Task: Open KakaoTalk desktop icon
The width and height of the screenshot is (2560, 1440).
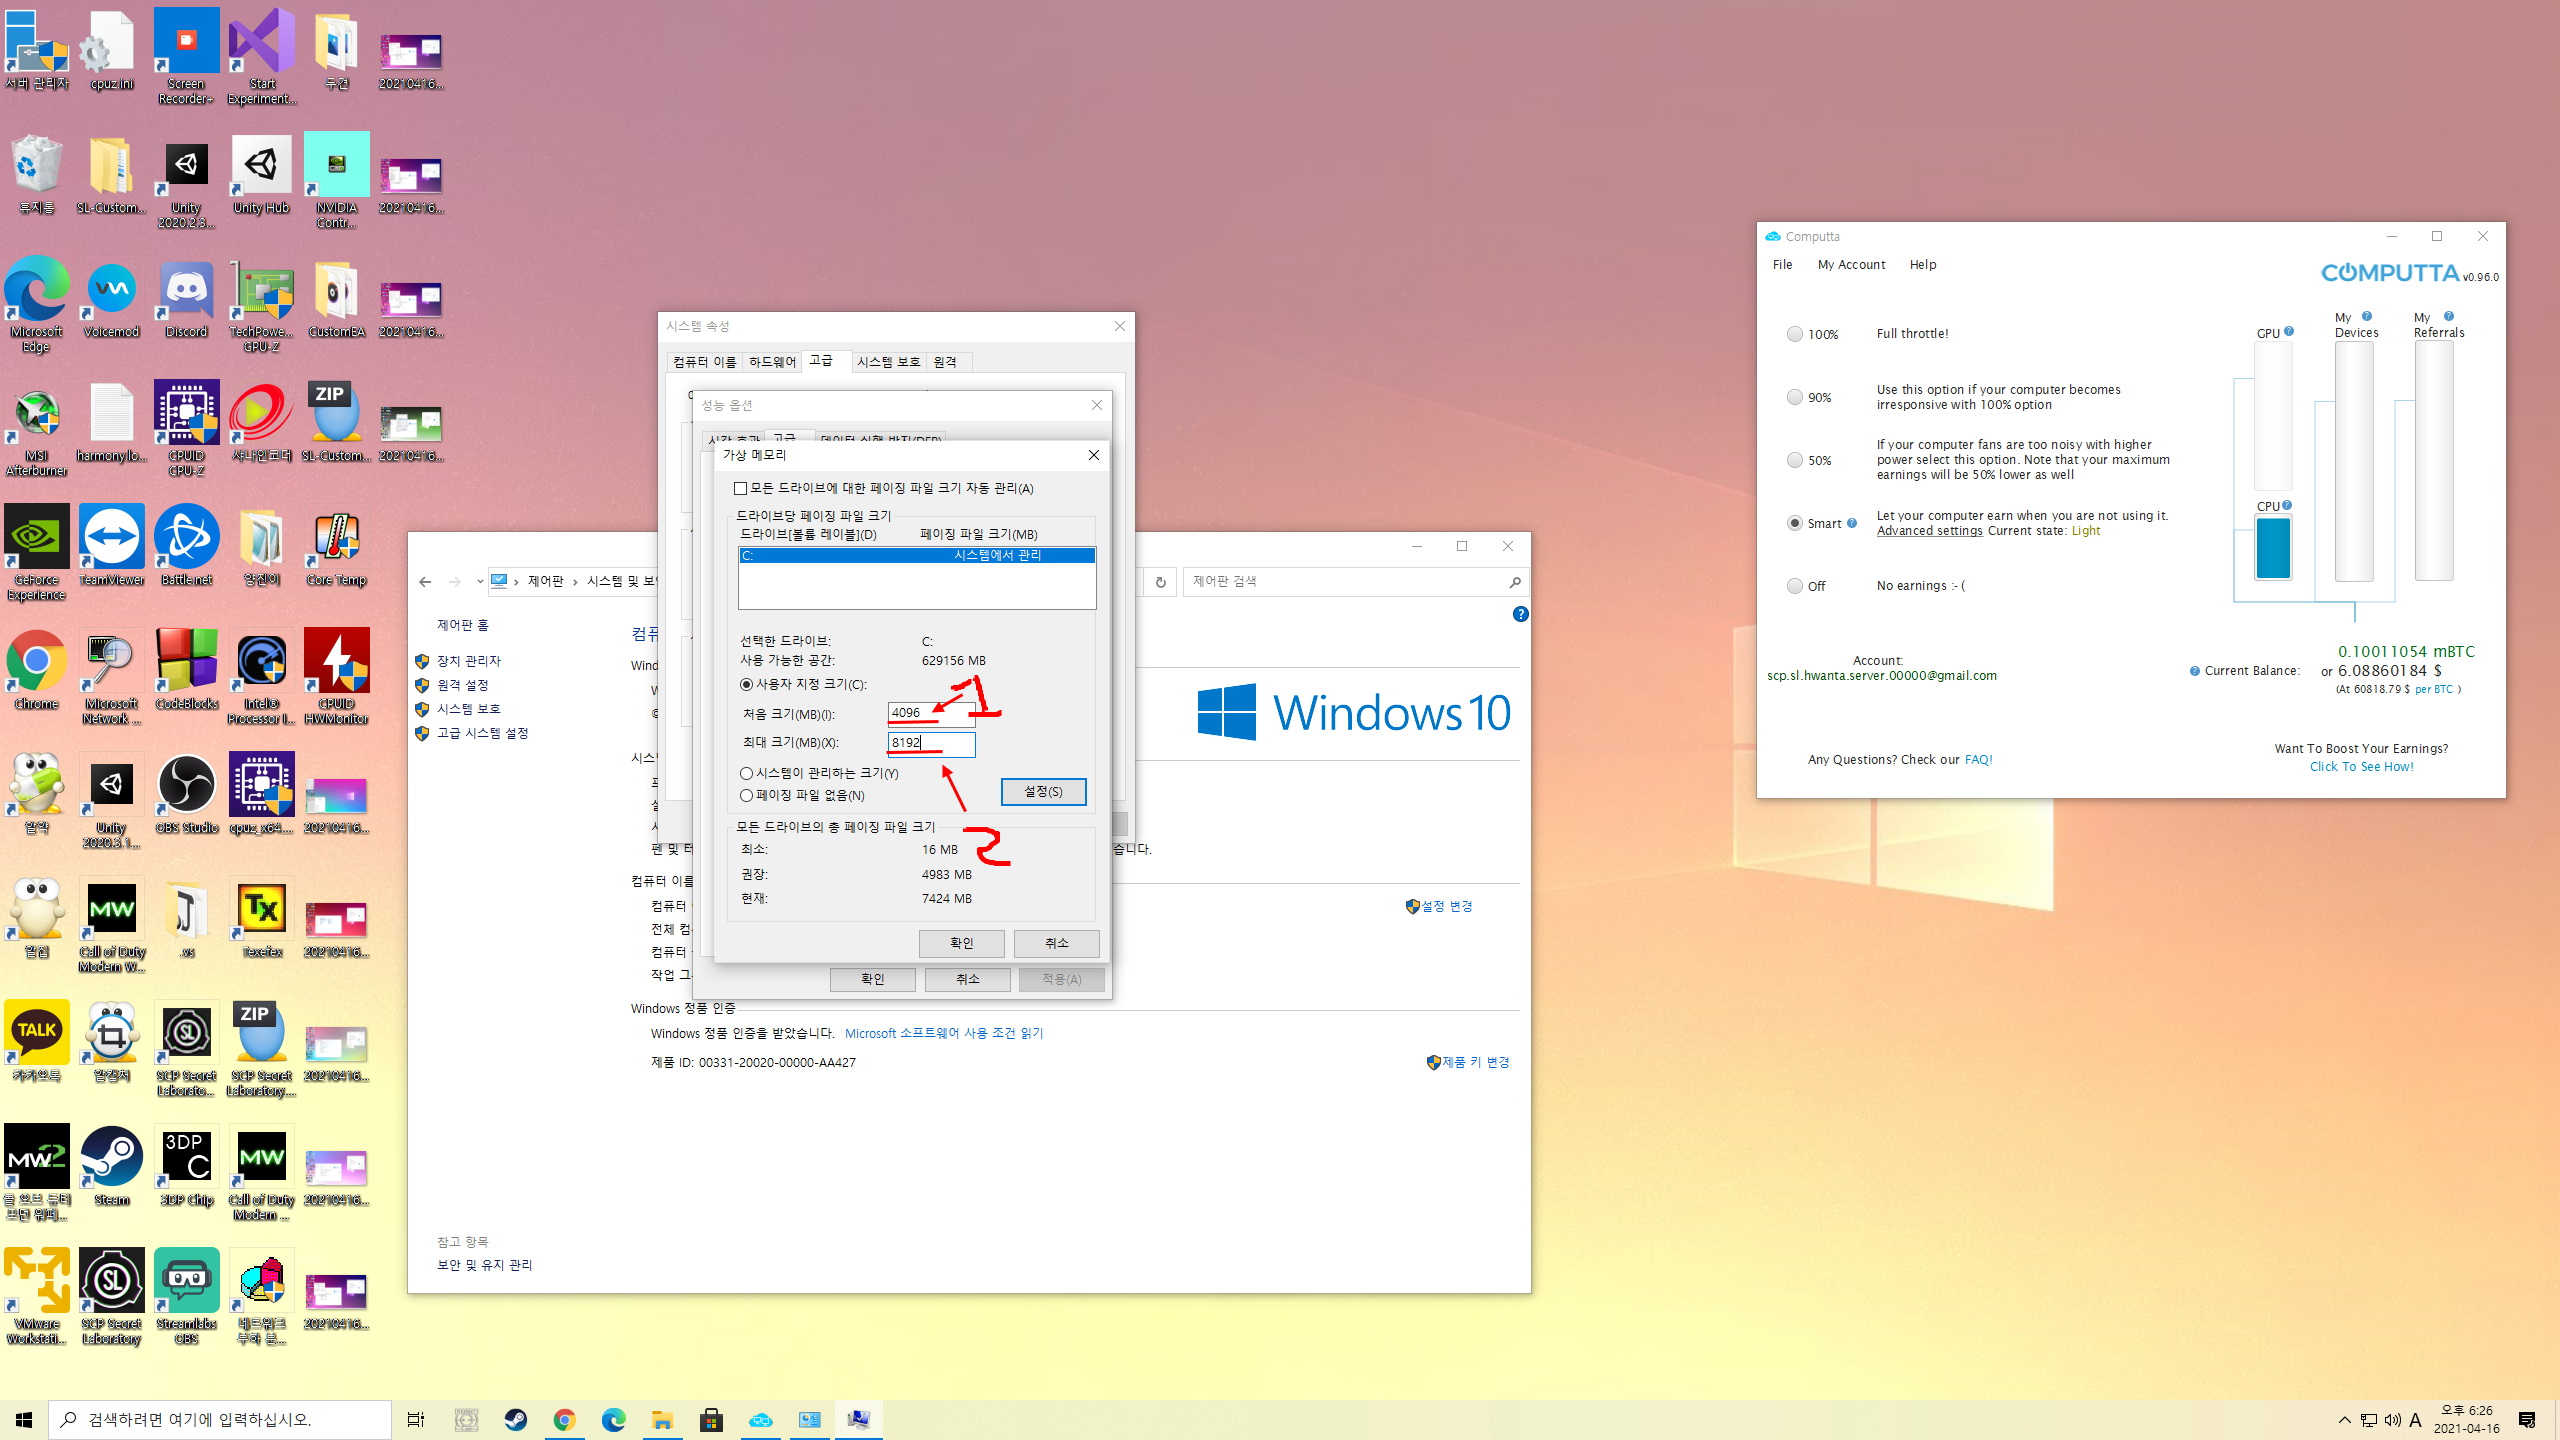Action: coord(37,1042)
